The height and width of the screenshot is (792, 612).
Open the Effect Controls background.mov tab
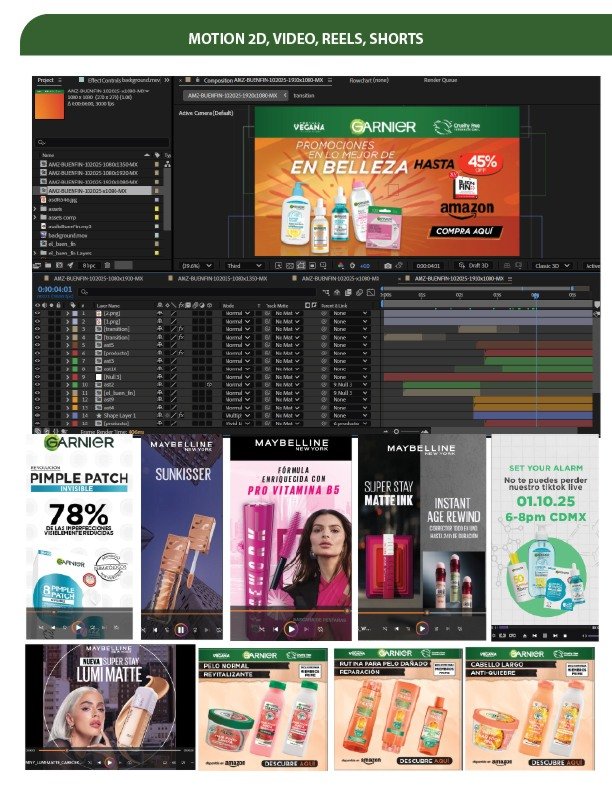tap(119, 79)
